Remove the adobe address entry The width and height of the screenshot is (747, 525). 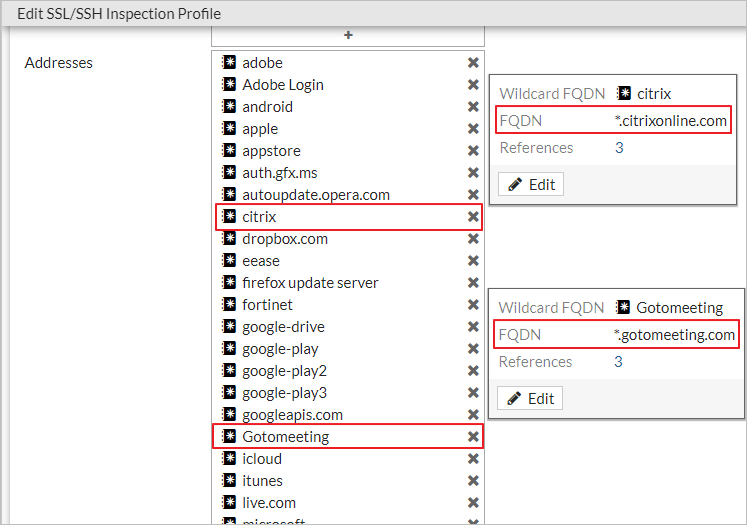pos(473,63)
